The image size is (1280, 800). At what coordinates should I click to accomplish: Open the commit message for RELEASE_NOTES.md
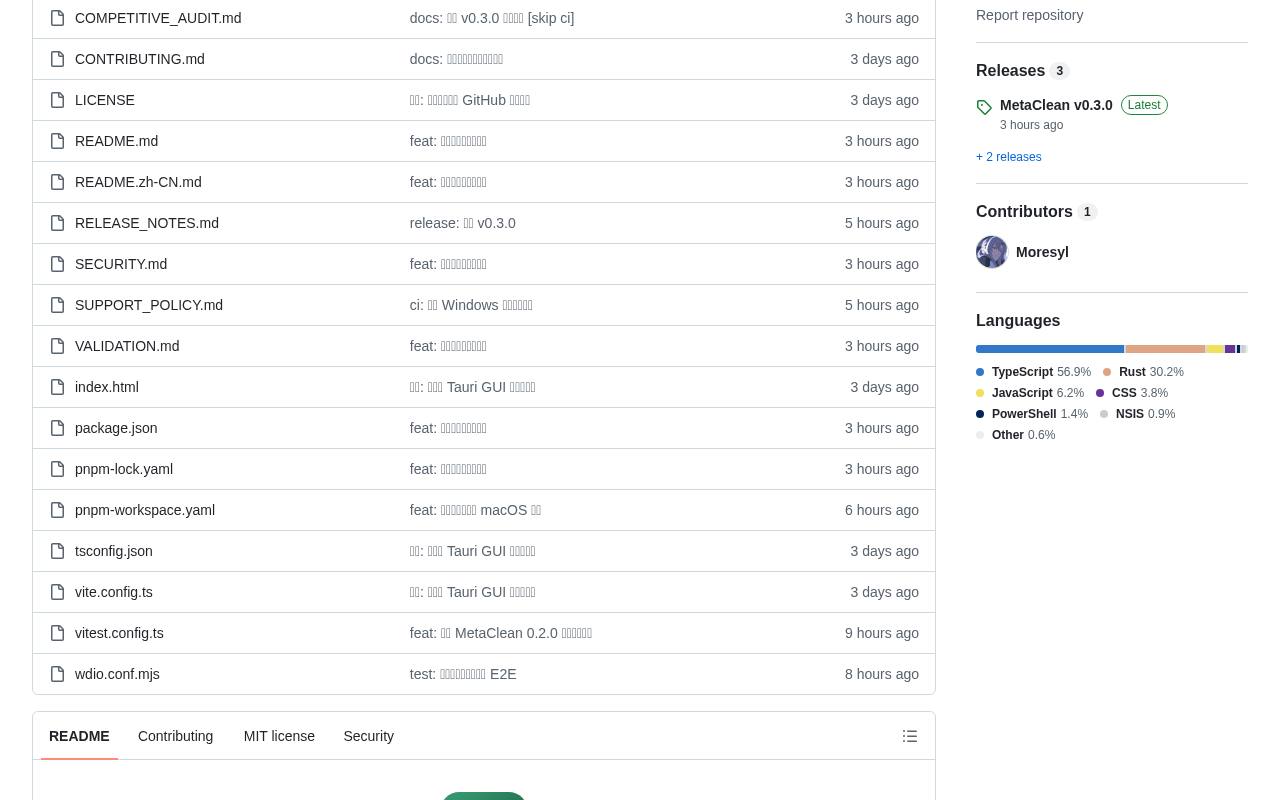[462, 223]
